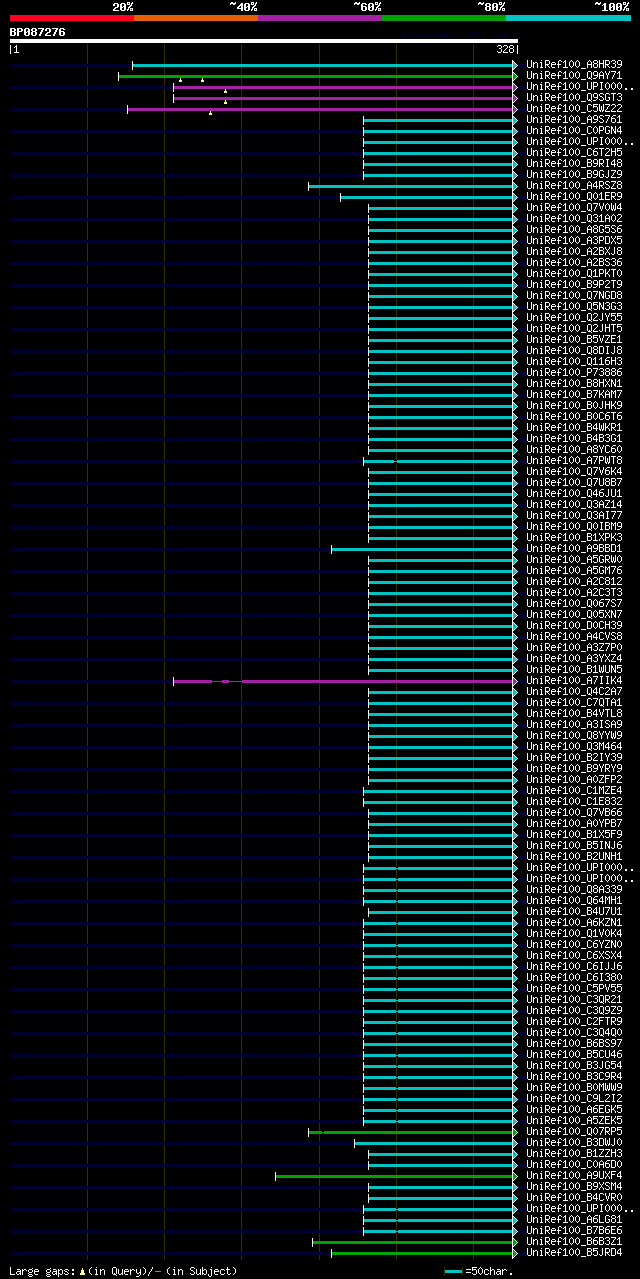Select the UniRef100_B0MWW9 label
Viewport: 640px width, 1279px height.
[x=574, y=1087]
